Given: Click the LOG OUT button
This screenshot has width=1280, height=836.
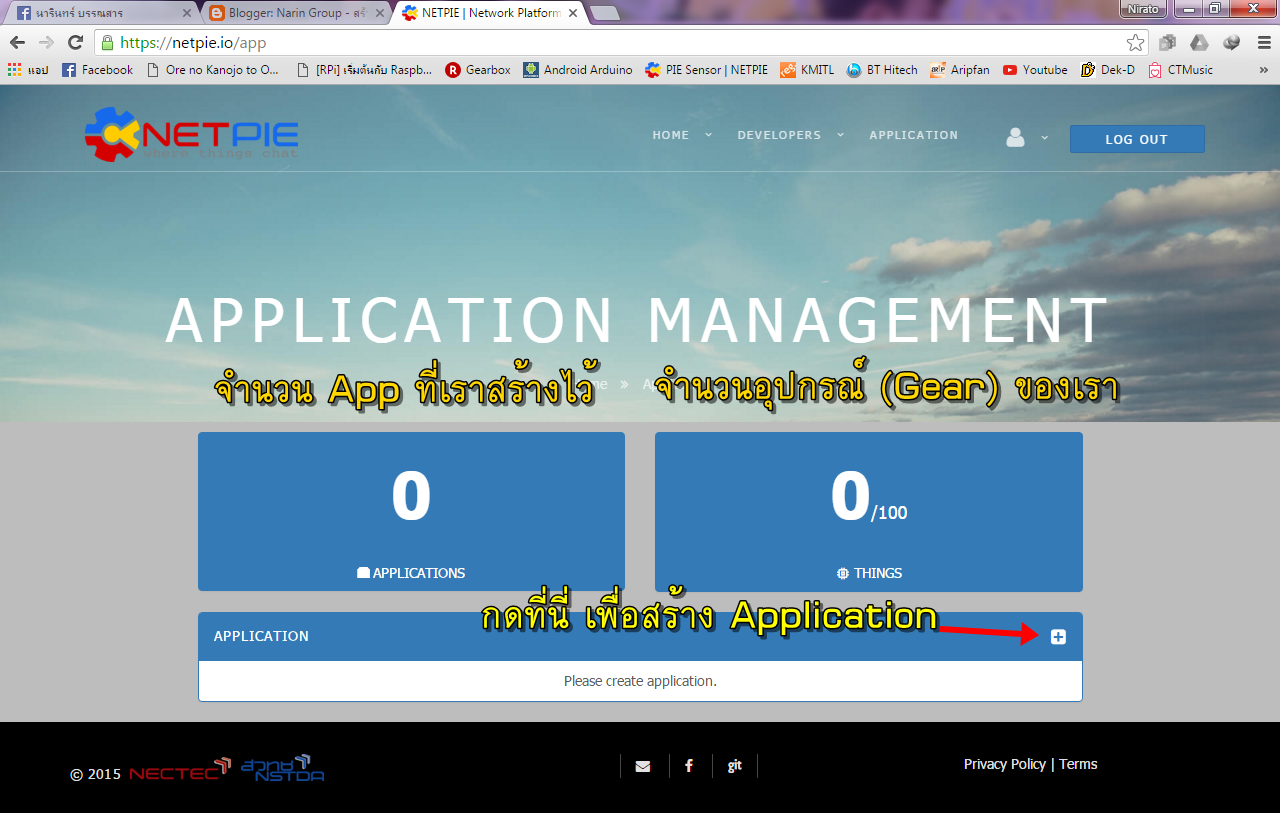Looking at the screenshot, I should point(1137,139).
